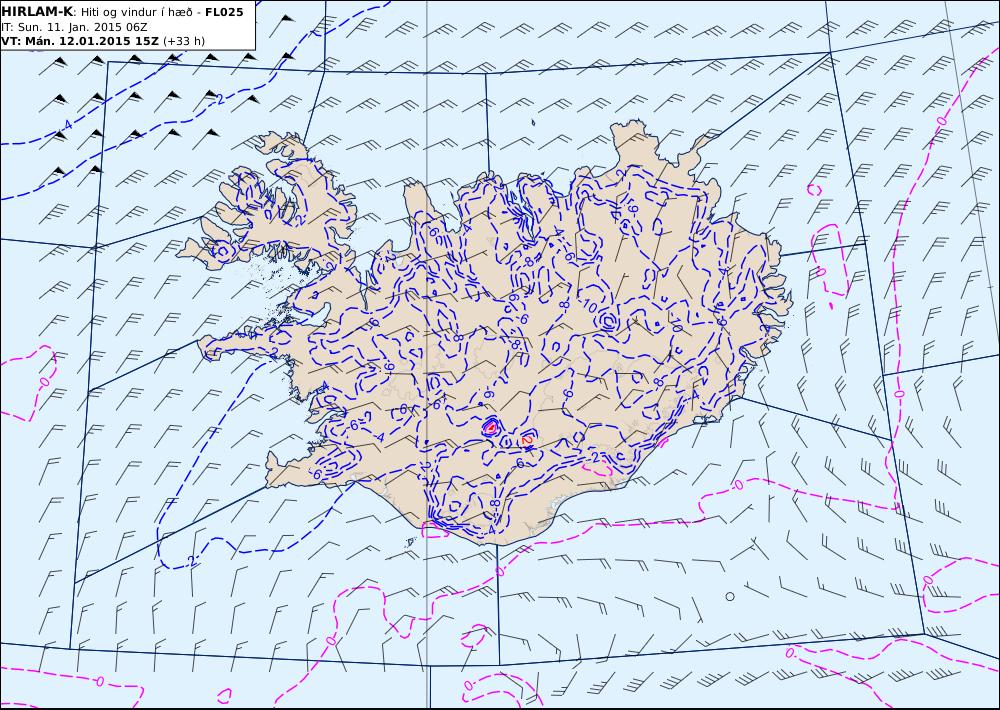Click the small open circle marker over the sea
The image size is (1000, 710).
730,596
